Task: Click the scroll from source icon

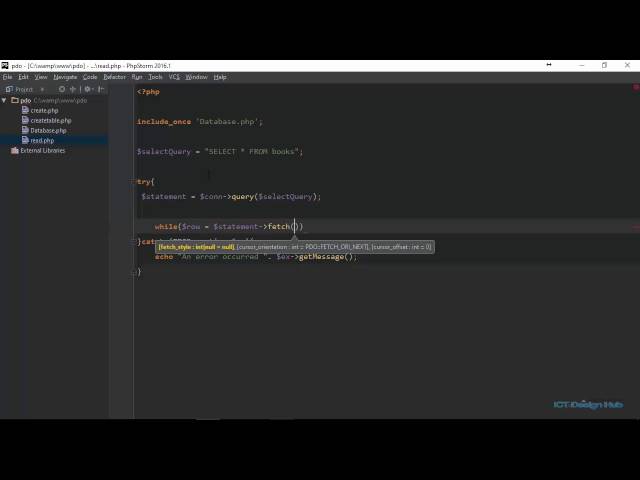Action: [x=62, y=89]
